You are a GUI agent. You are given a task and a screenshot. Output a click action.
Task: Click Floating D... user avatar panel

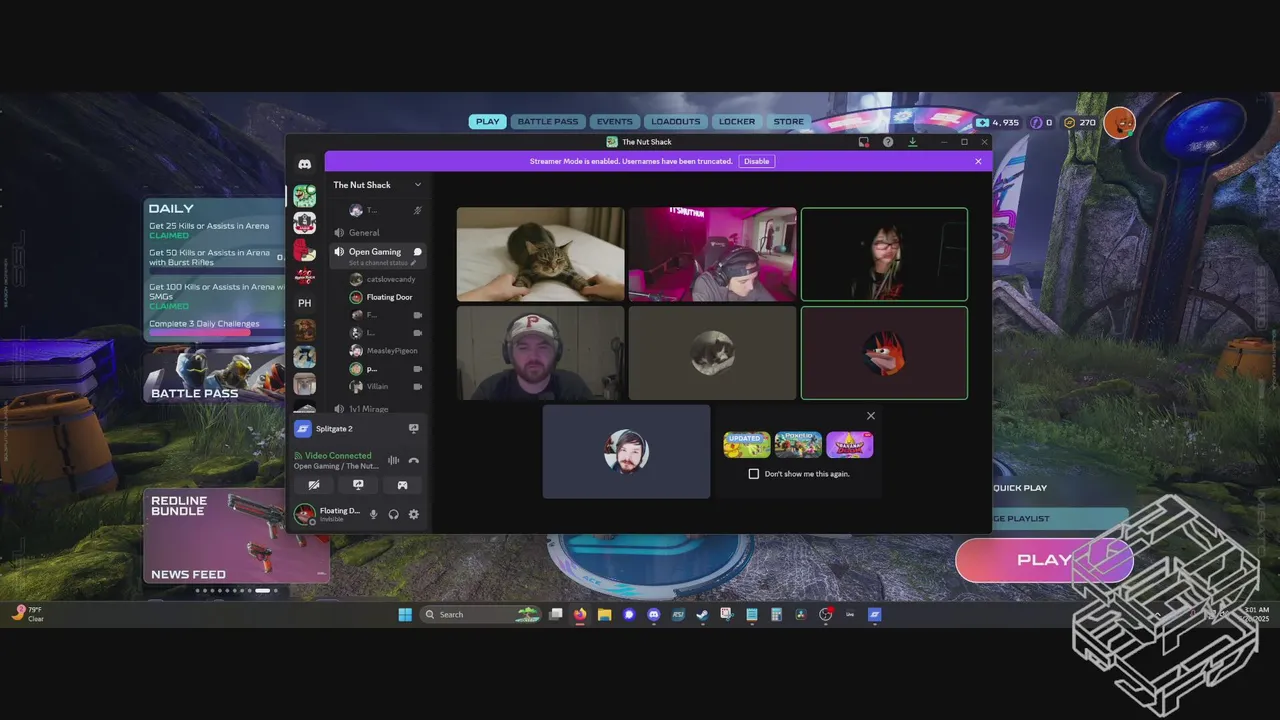click(x=327, y=515)
